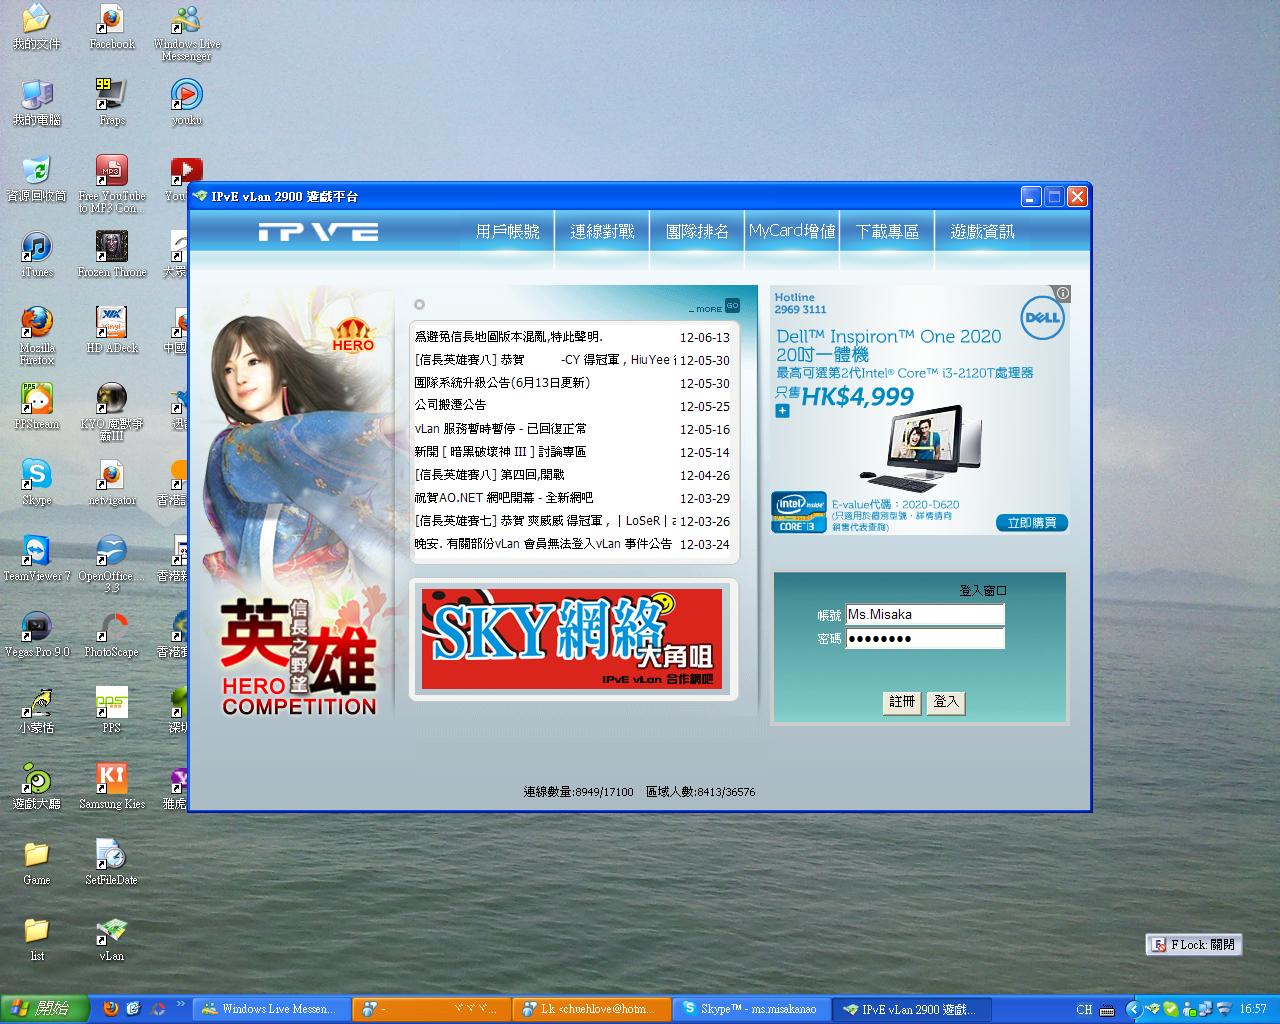1280x1024 pixels.
Task: Open the 用戶帳號 tab in IPvE
Action: (507, 232)
